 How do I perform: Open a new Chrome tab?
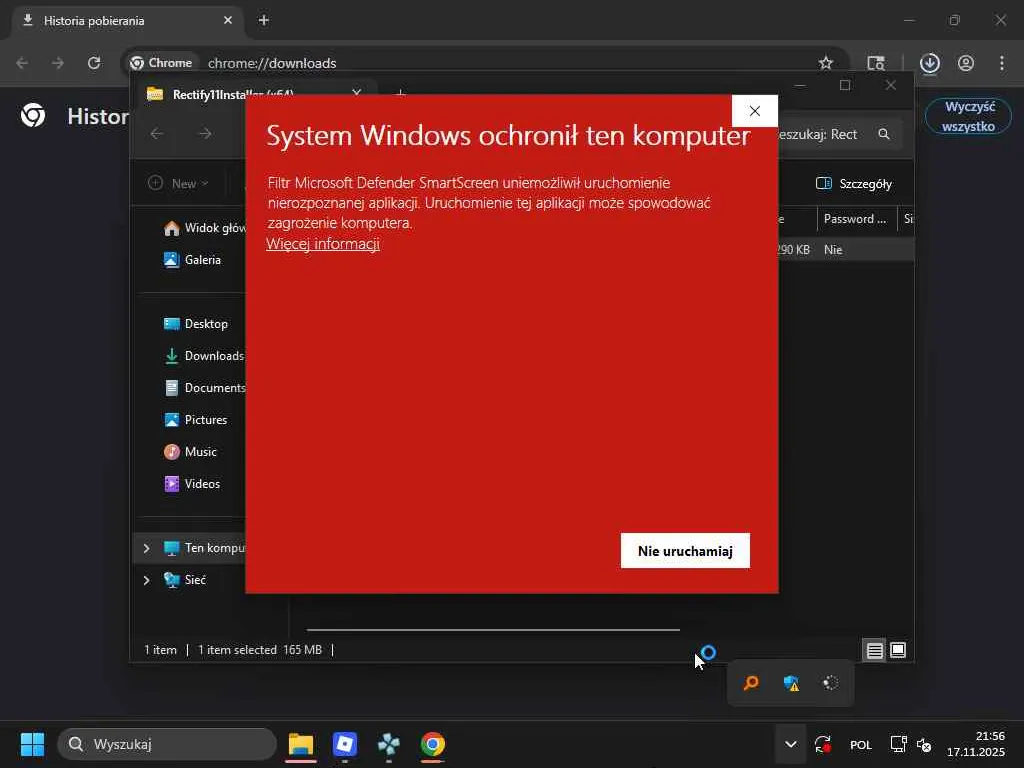[x=263, y=20]
